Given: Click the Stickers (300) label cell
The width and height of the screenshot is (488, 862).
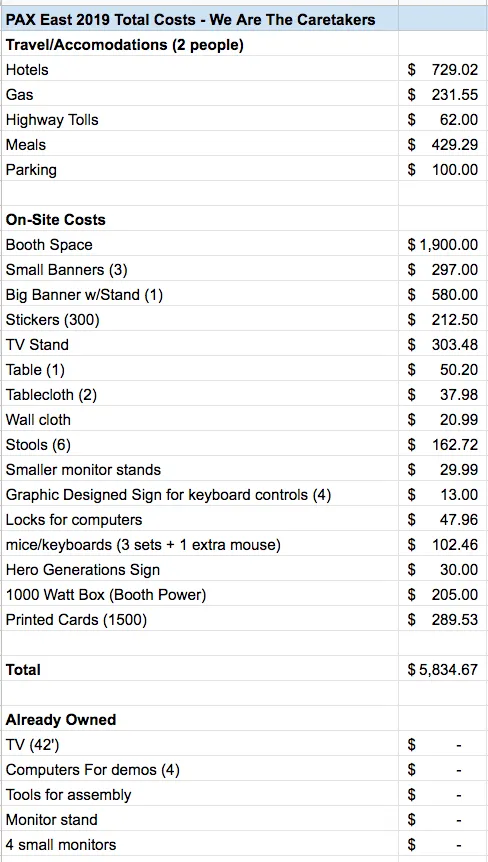Looking at the screenshot, I should point(199,319).
